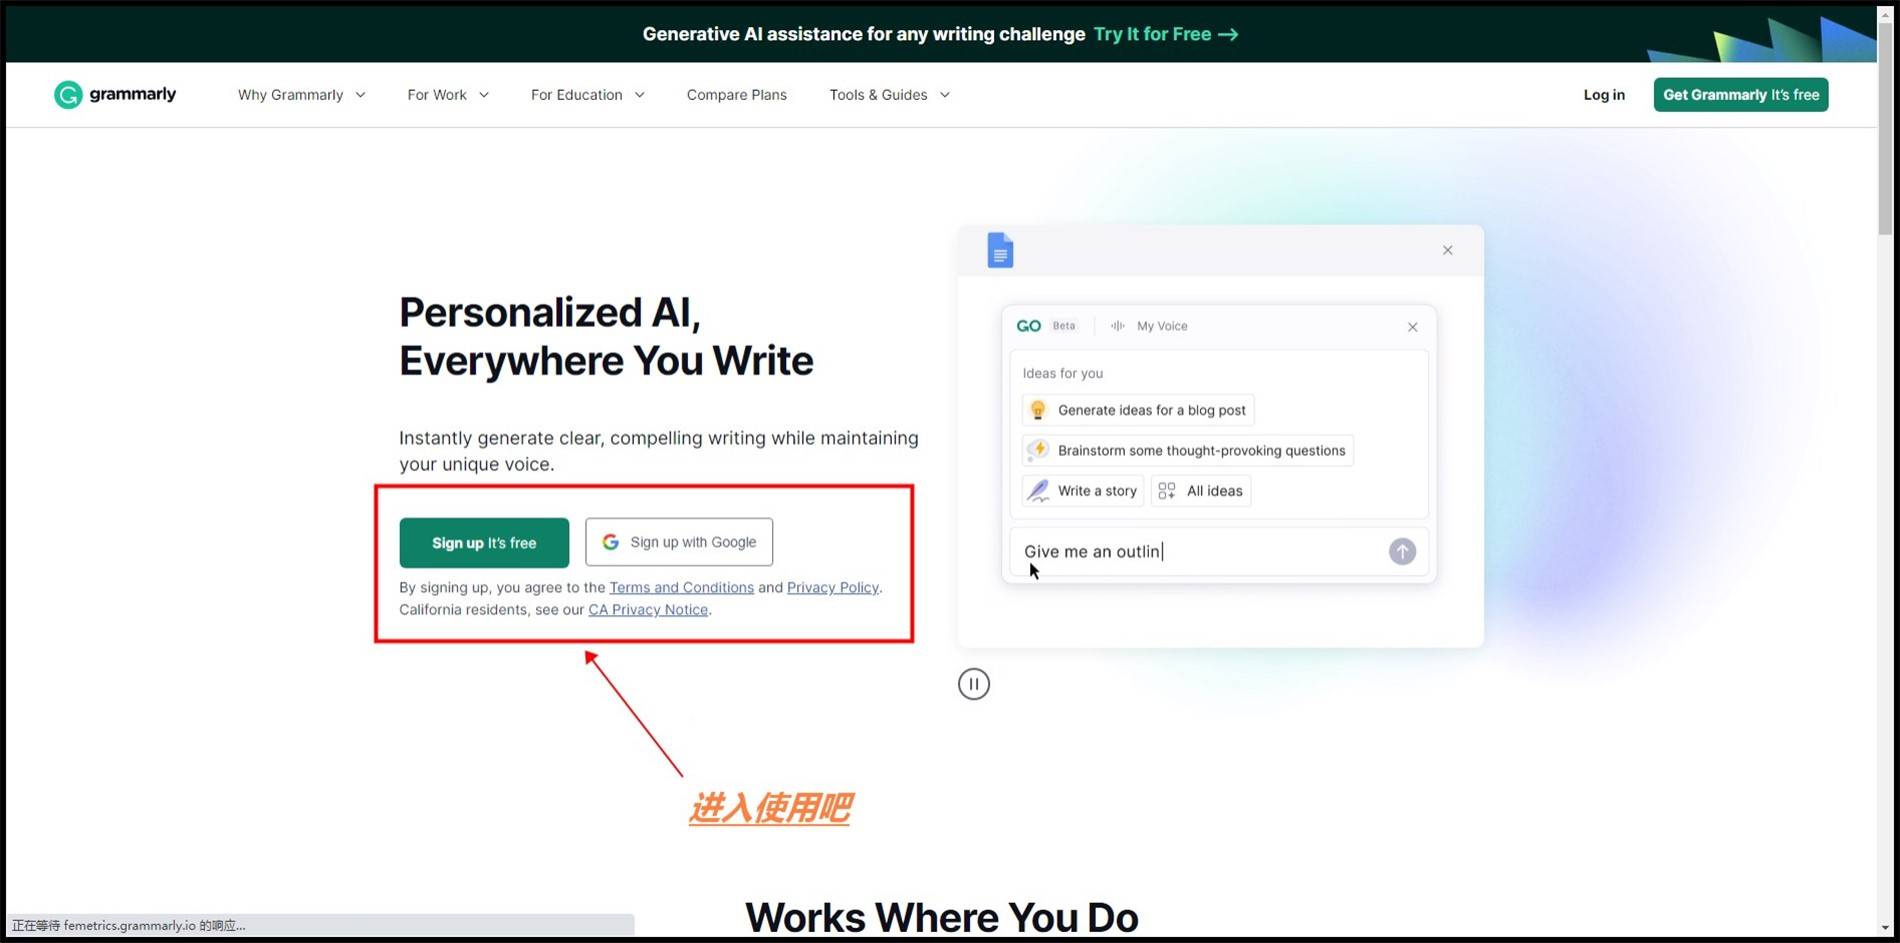Click the Log in link

[1604, 95]
